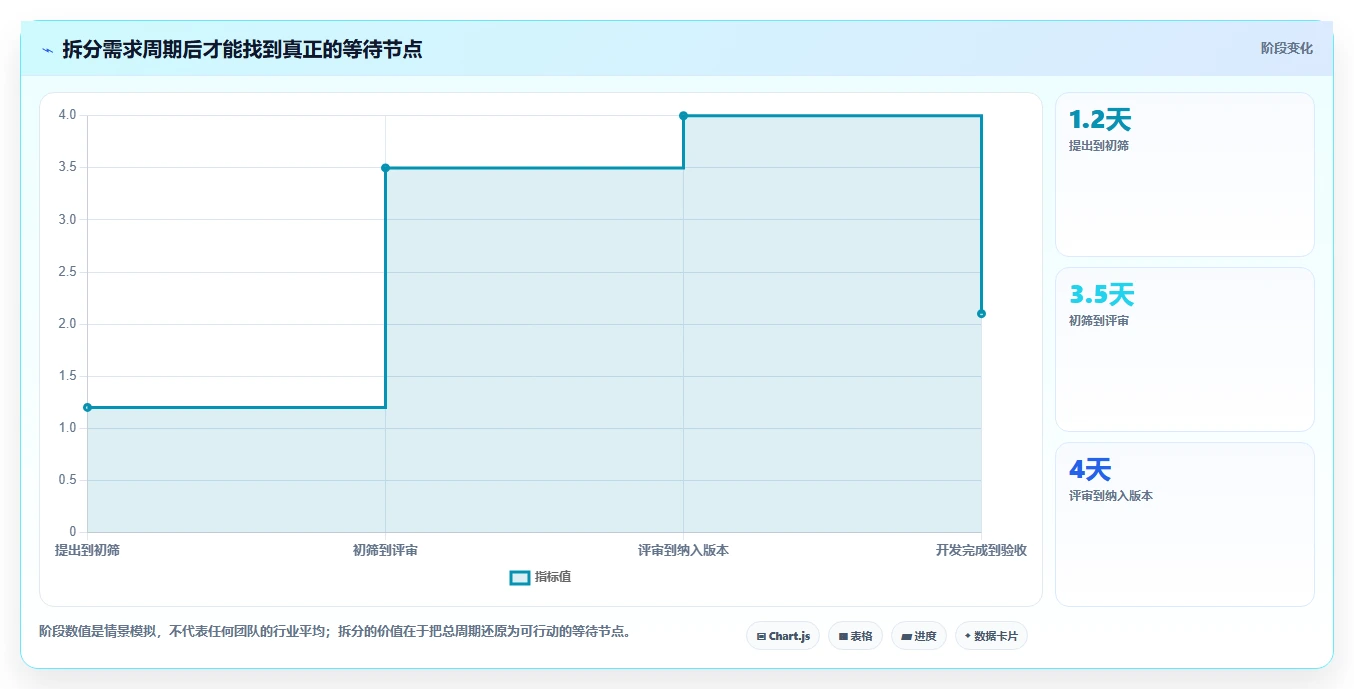Click the 提出到初筛 x-axis label
Screen dimensions: 1354x689
click(87, 551)
